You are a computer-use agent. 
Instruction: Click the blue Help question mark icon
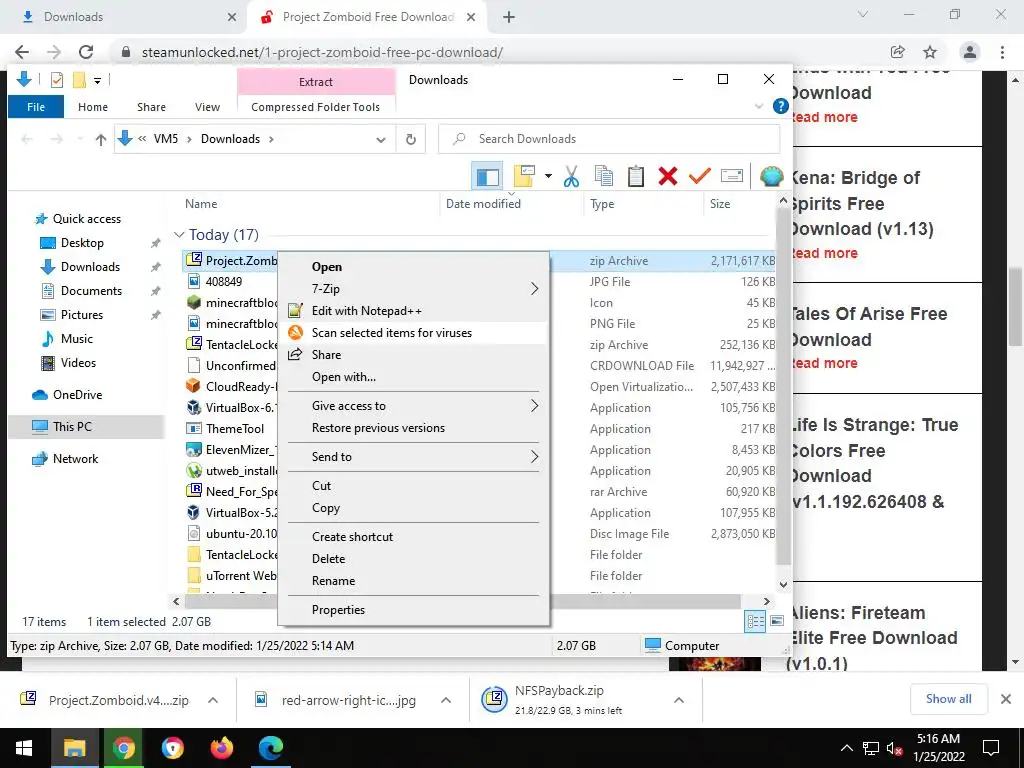point(780,106)
